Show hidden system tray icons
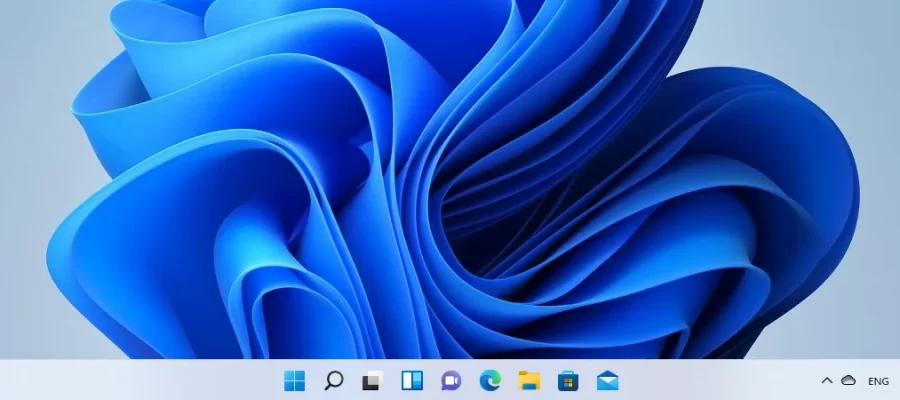 coord(827,380)
